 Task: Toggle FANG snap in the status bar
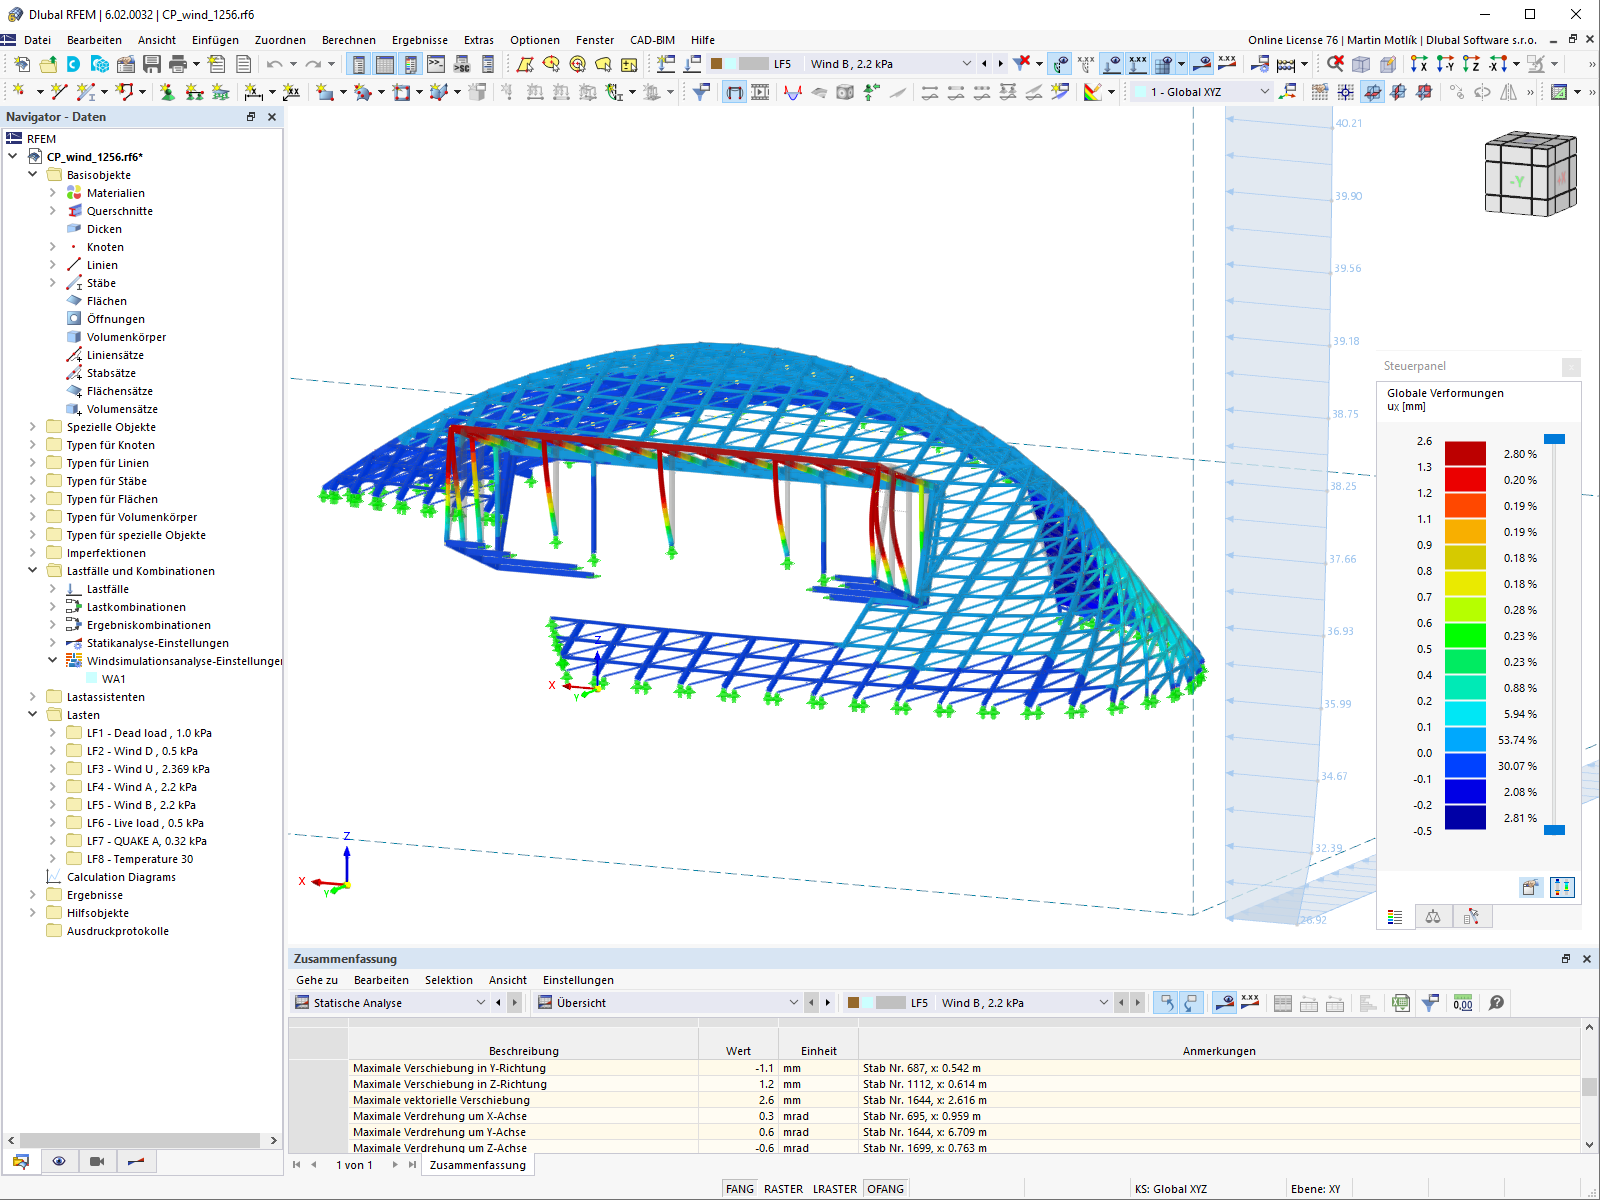(x=740, y=1189)
